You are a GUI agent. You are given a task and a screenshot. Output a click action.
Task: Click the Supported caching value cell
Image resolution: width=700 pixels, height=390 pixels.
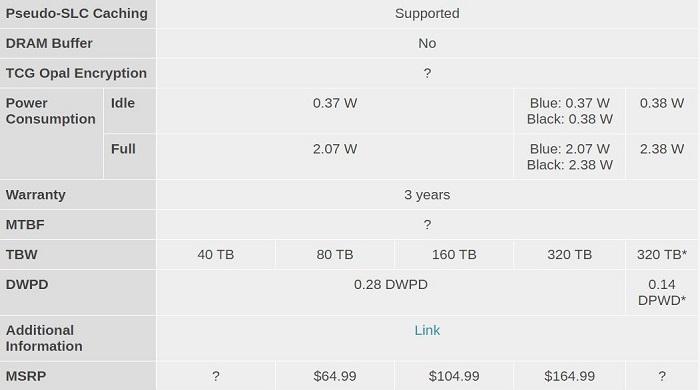click(x=427, y=14)
